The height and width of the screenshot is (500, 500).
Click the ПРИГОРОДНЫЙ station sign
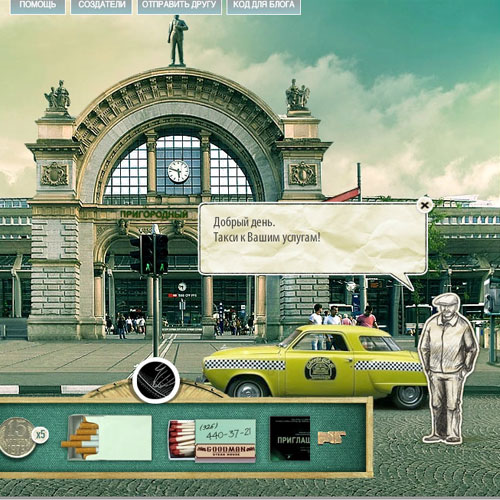click(x=154, y=214)
